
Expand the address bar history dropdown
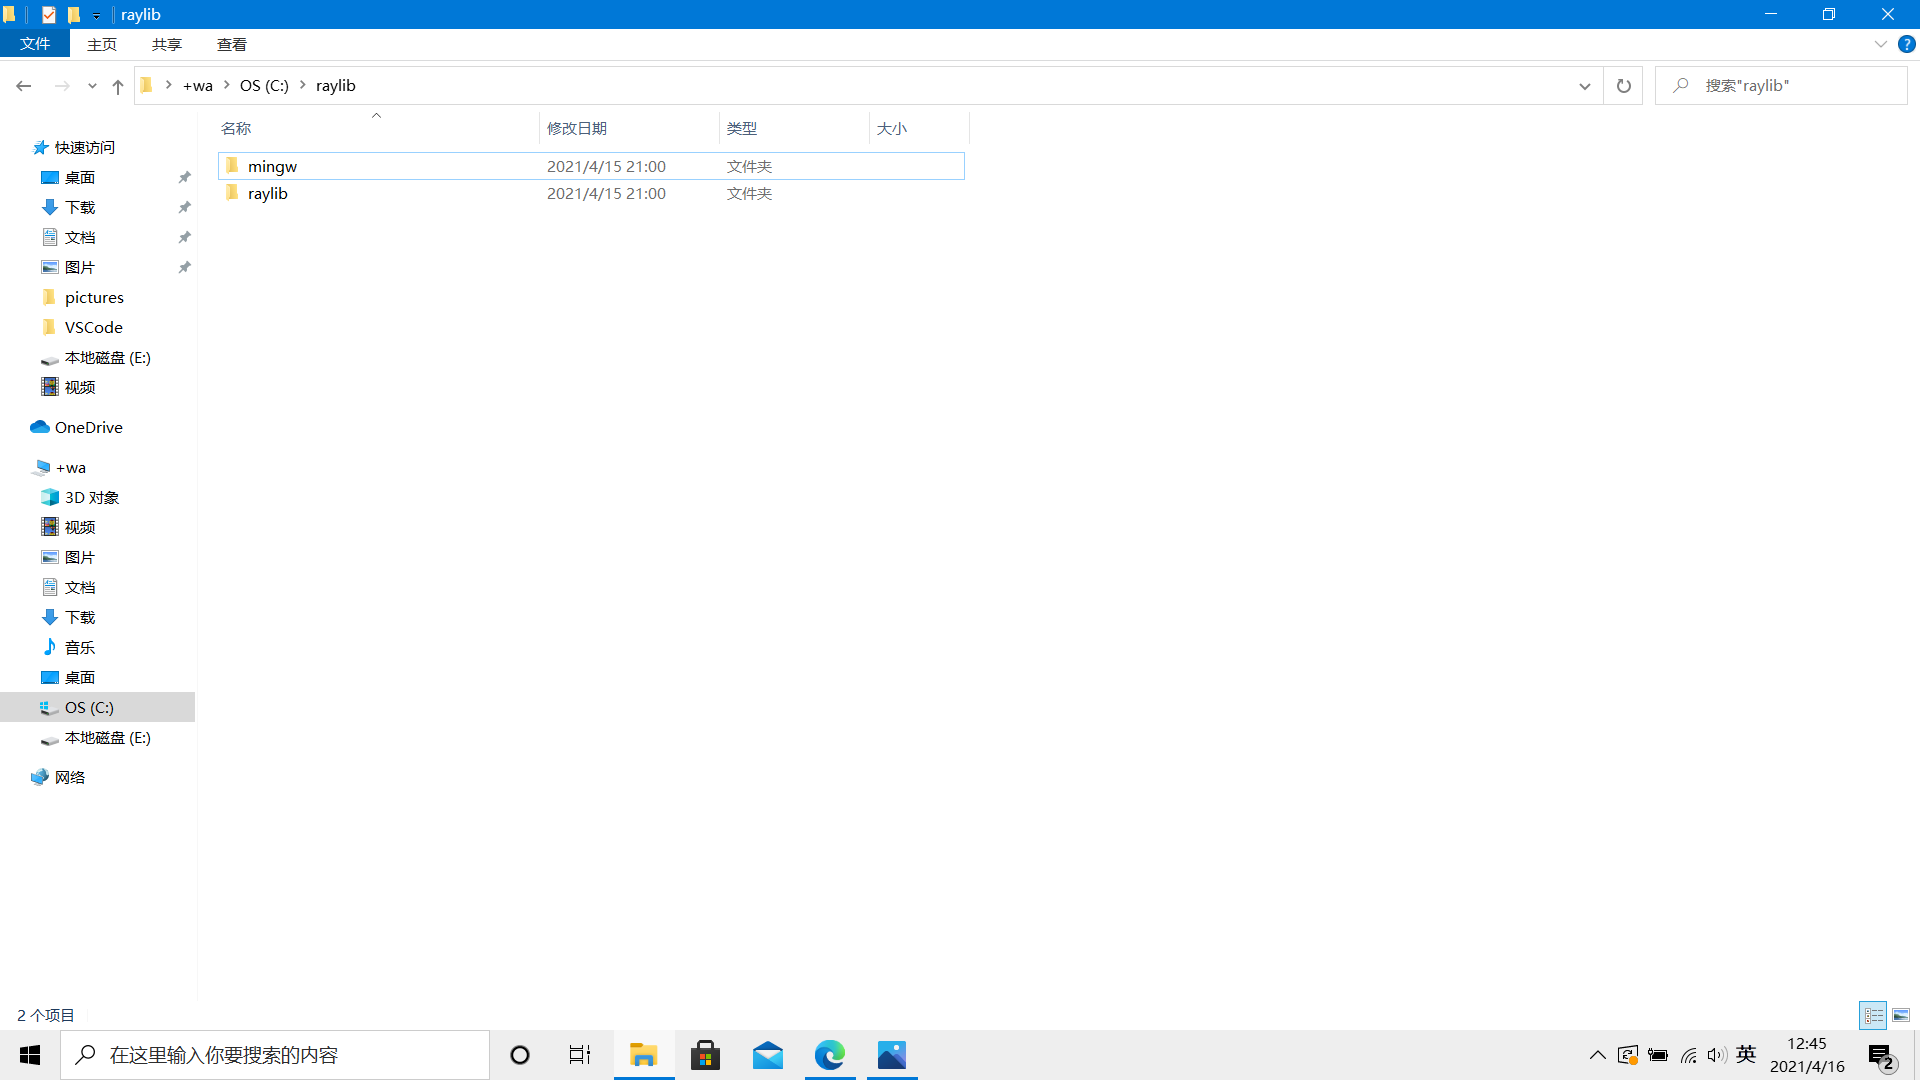pyautogui.click(x=1584, y=86)
